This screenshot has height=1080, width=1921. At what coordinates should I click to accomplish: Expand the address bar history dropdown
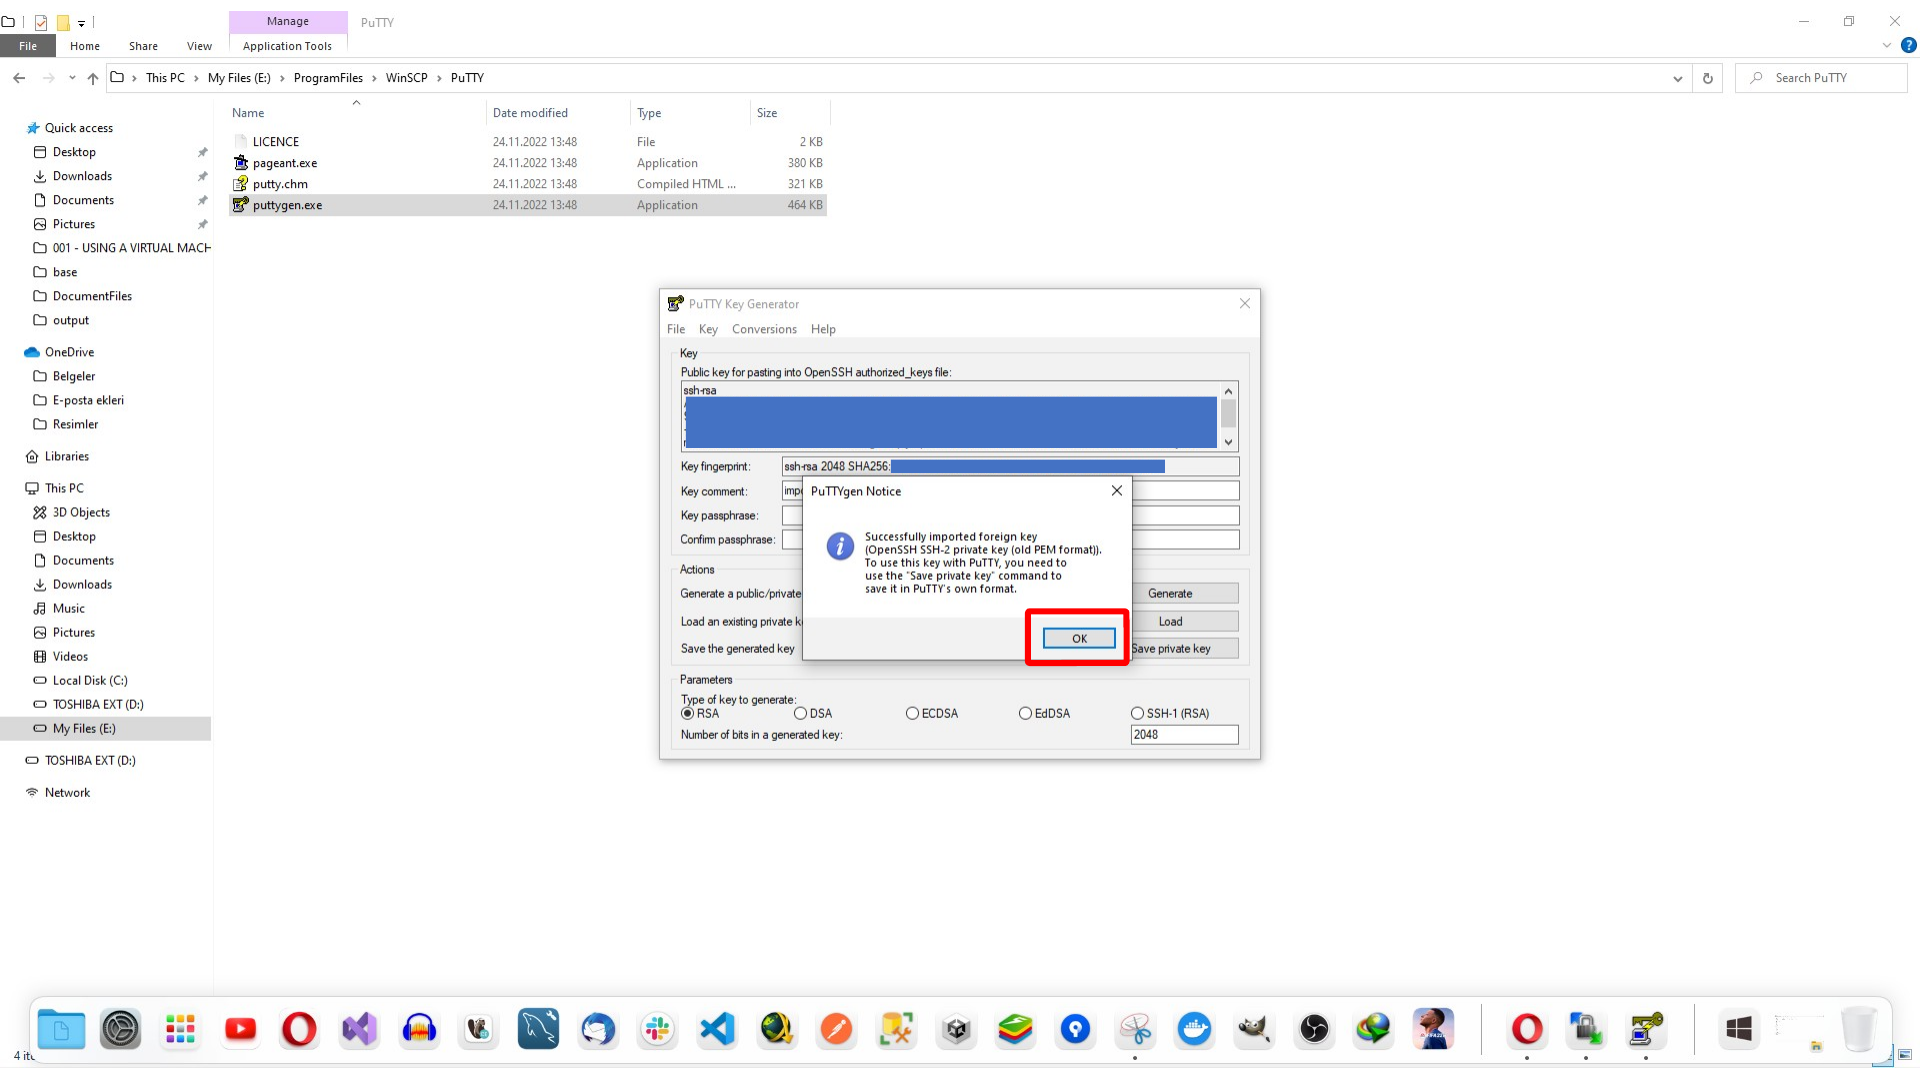point(1677,78)
